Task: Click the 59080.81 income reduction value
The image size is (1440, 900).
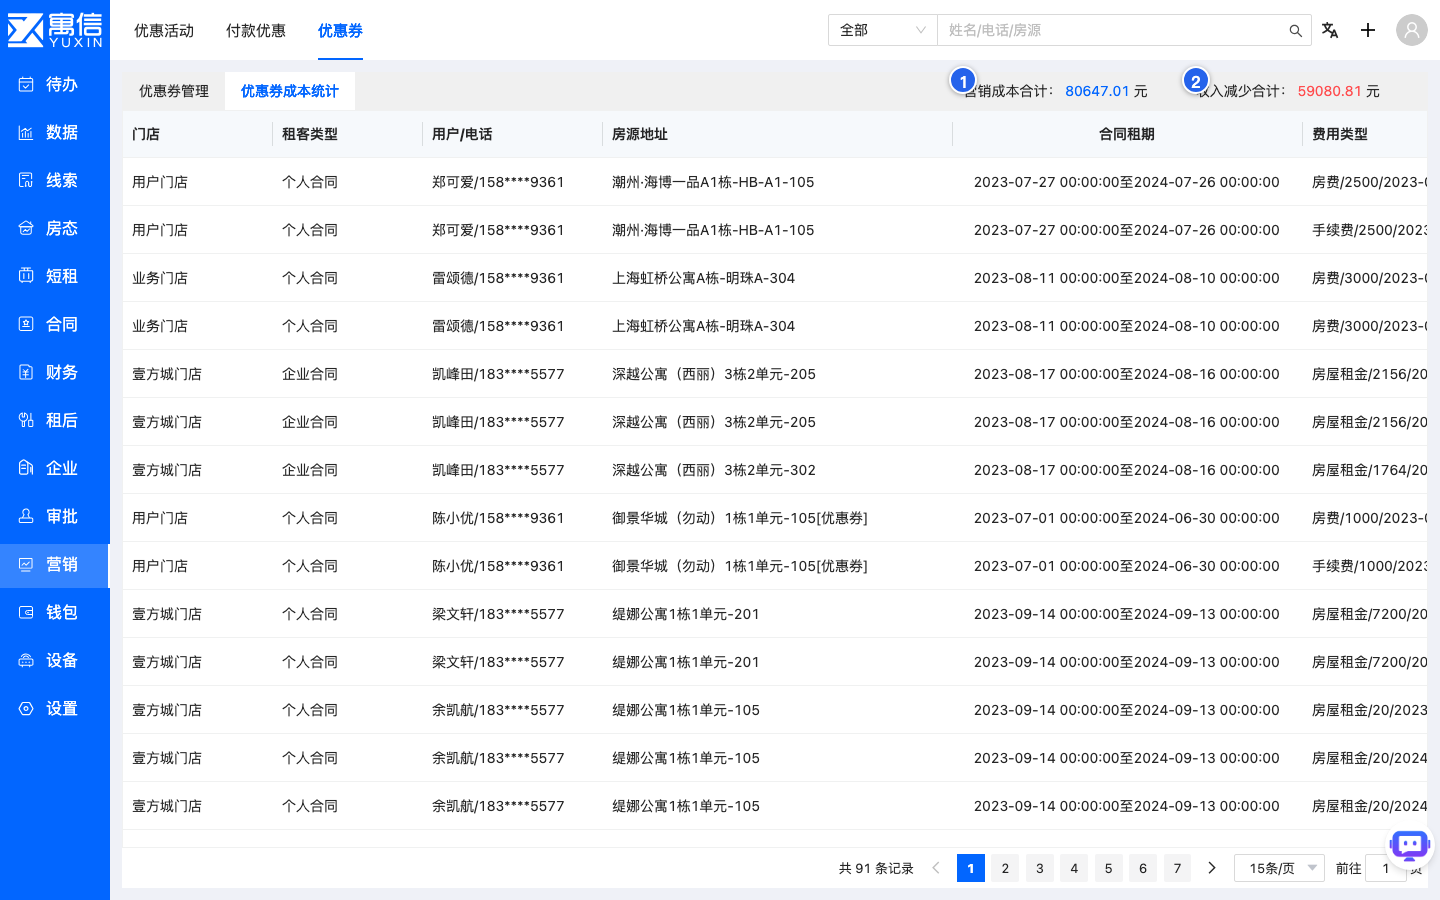Action: coord(1330,91)
